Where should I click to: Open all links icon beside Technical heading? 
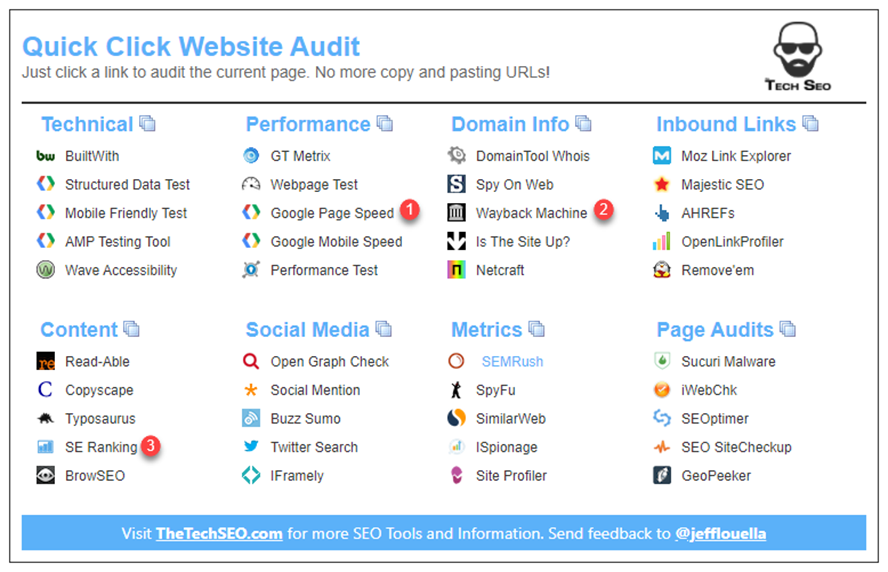tap(147, 124)
